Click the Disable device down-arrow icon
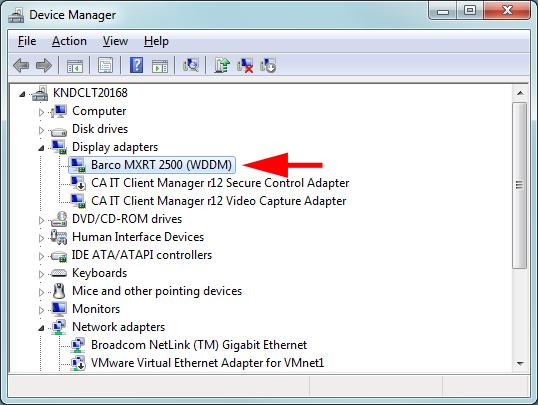The width and height of the screenshot is (538, 405). [268, 65]
